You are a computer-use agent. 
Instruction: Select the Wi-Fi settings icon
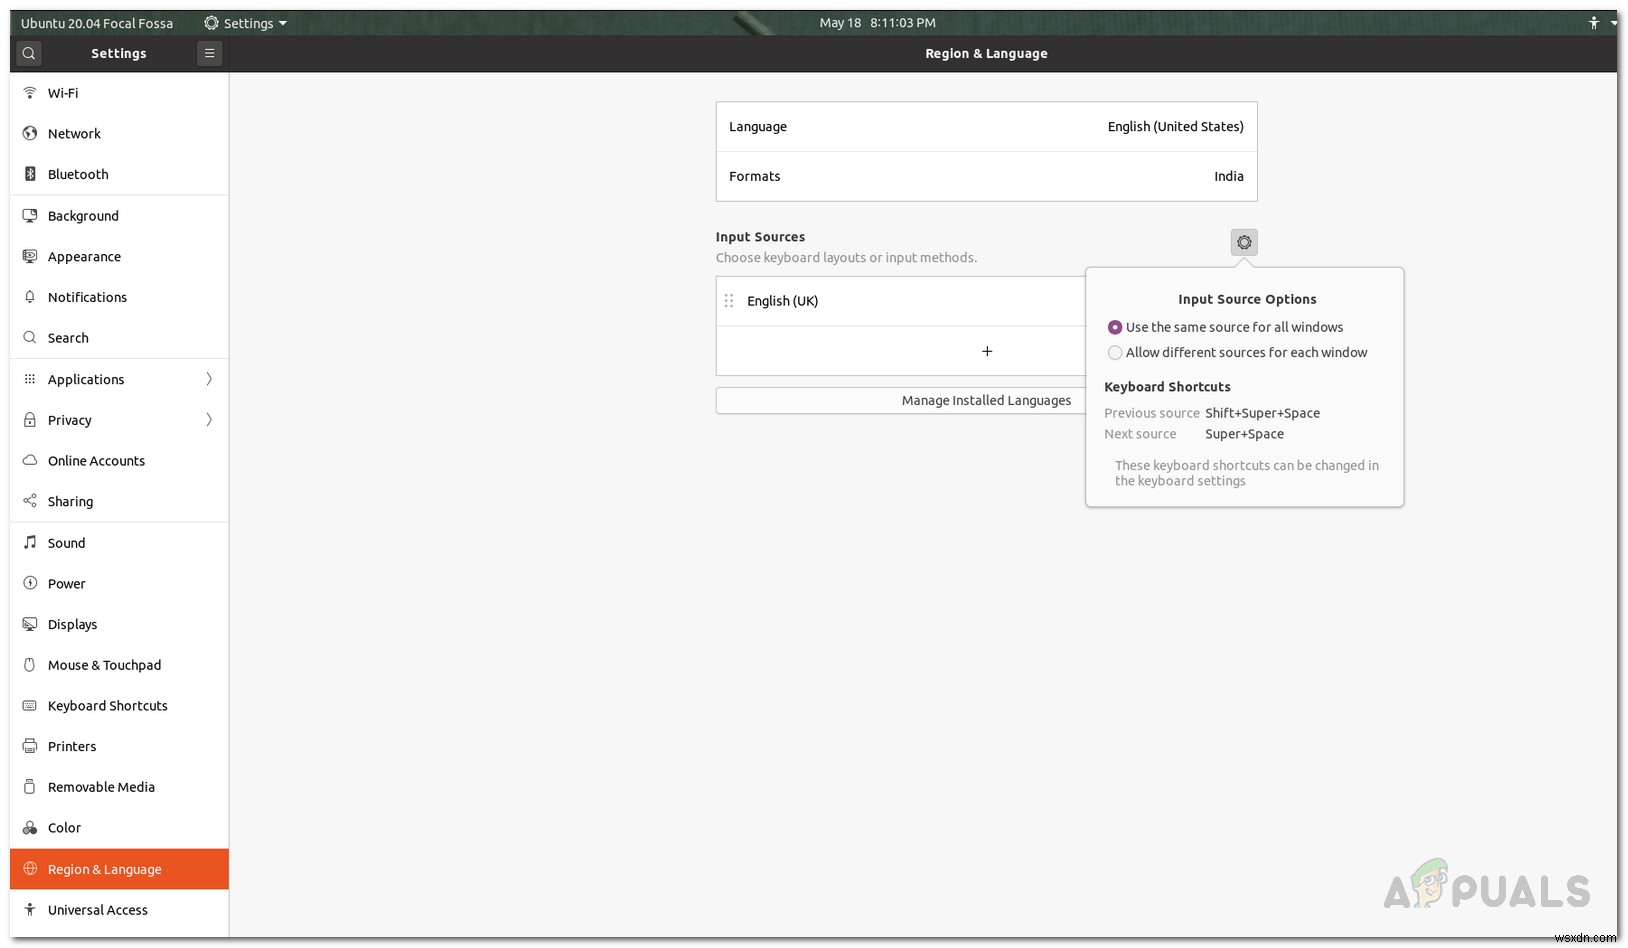pyautogui.click(x=29, y=92)
